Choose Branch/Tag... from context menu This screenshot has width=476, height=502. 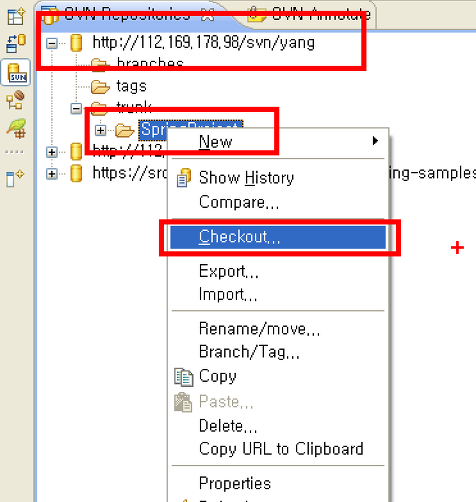click(x=278, y=352)
